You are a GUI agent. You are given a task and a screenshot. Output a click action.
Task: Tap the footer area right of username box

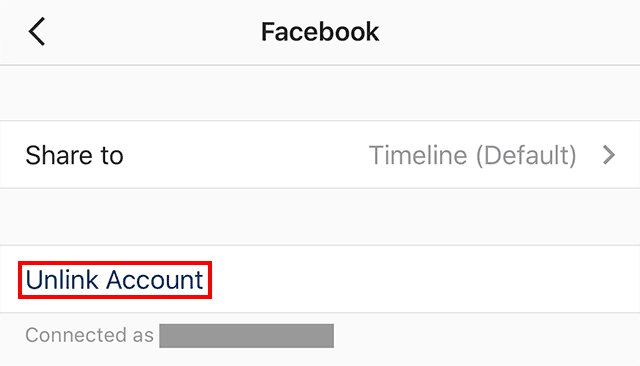487,336
